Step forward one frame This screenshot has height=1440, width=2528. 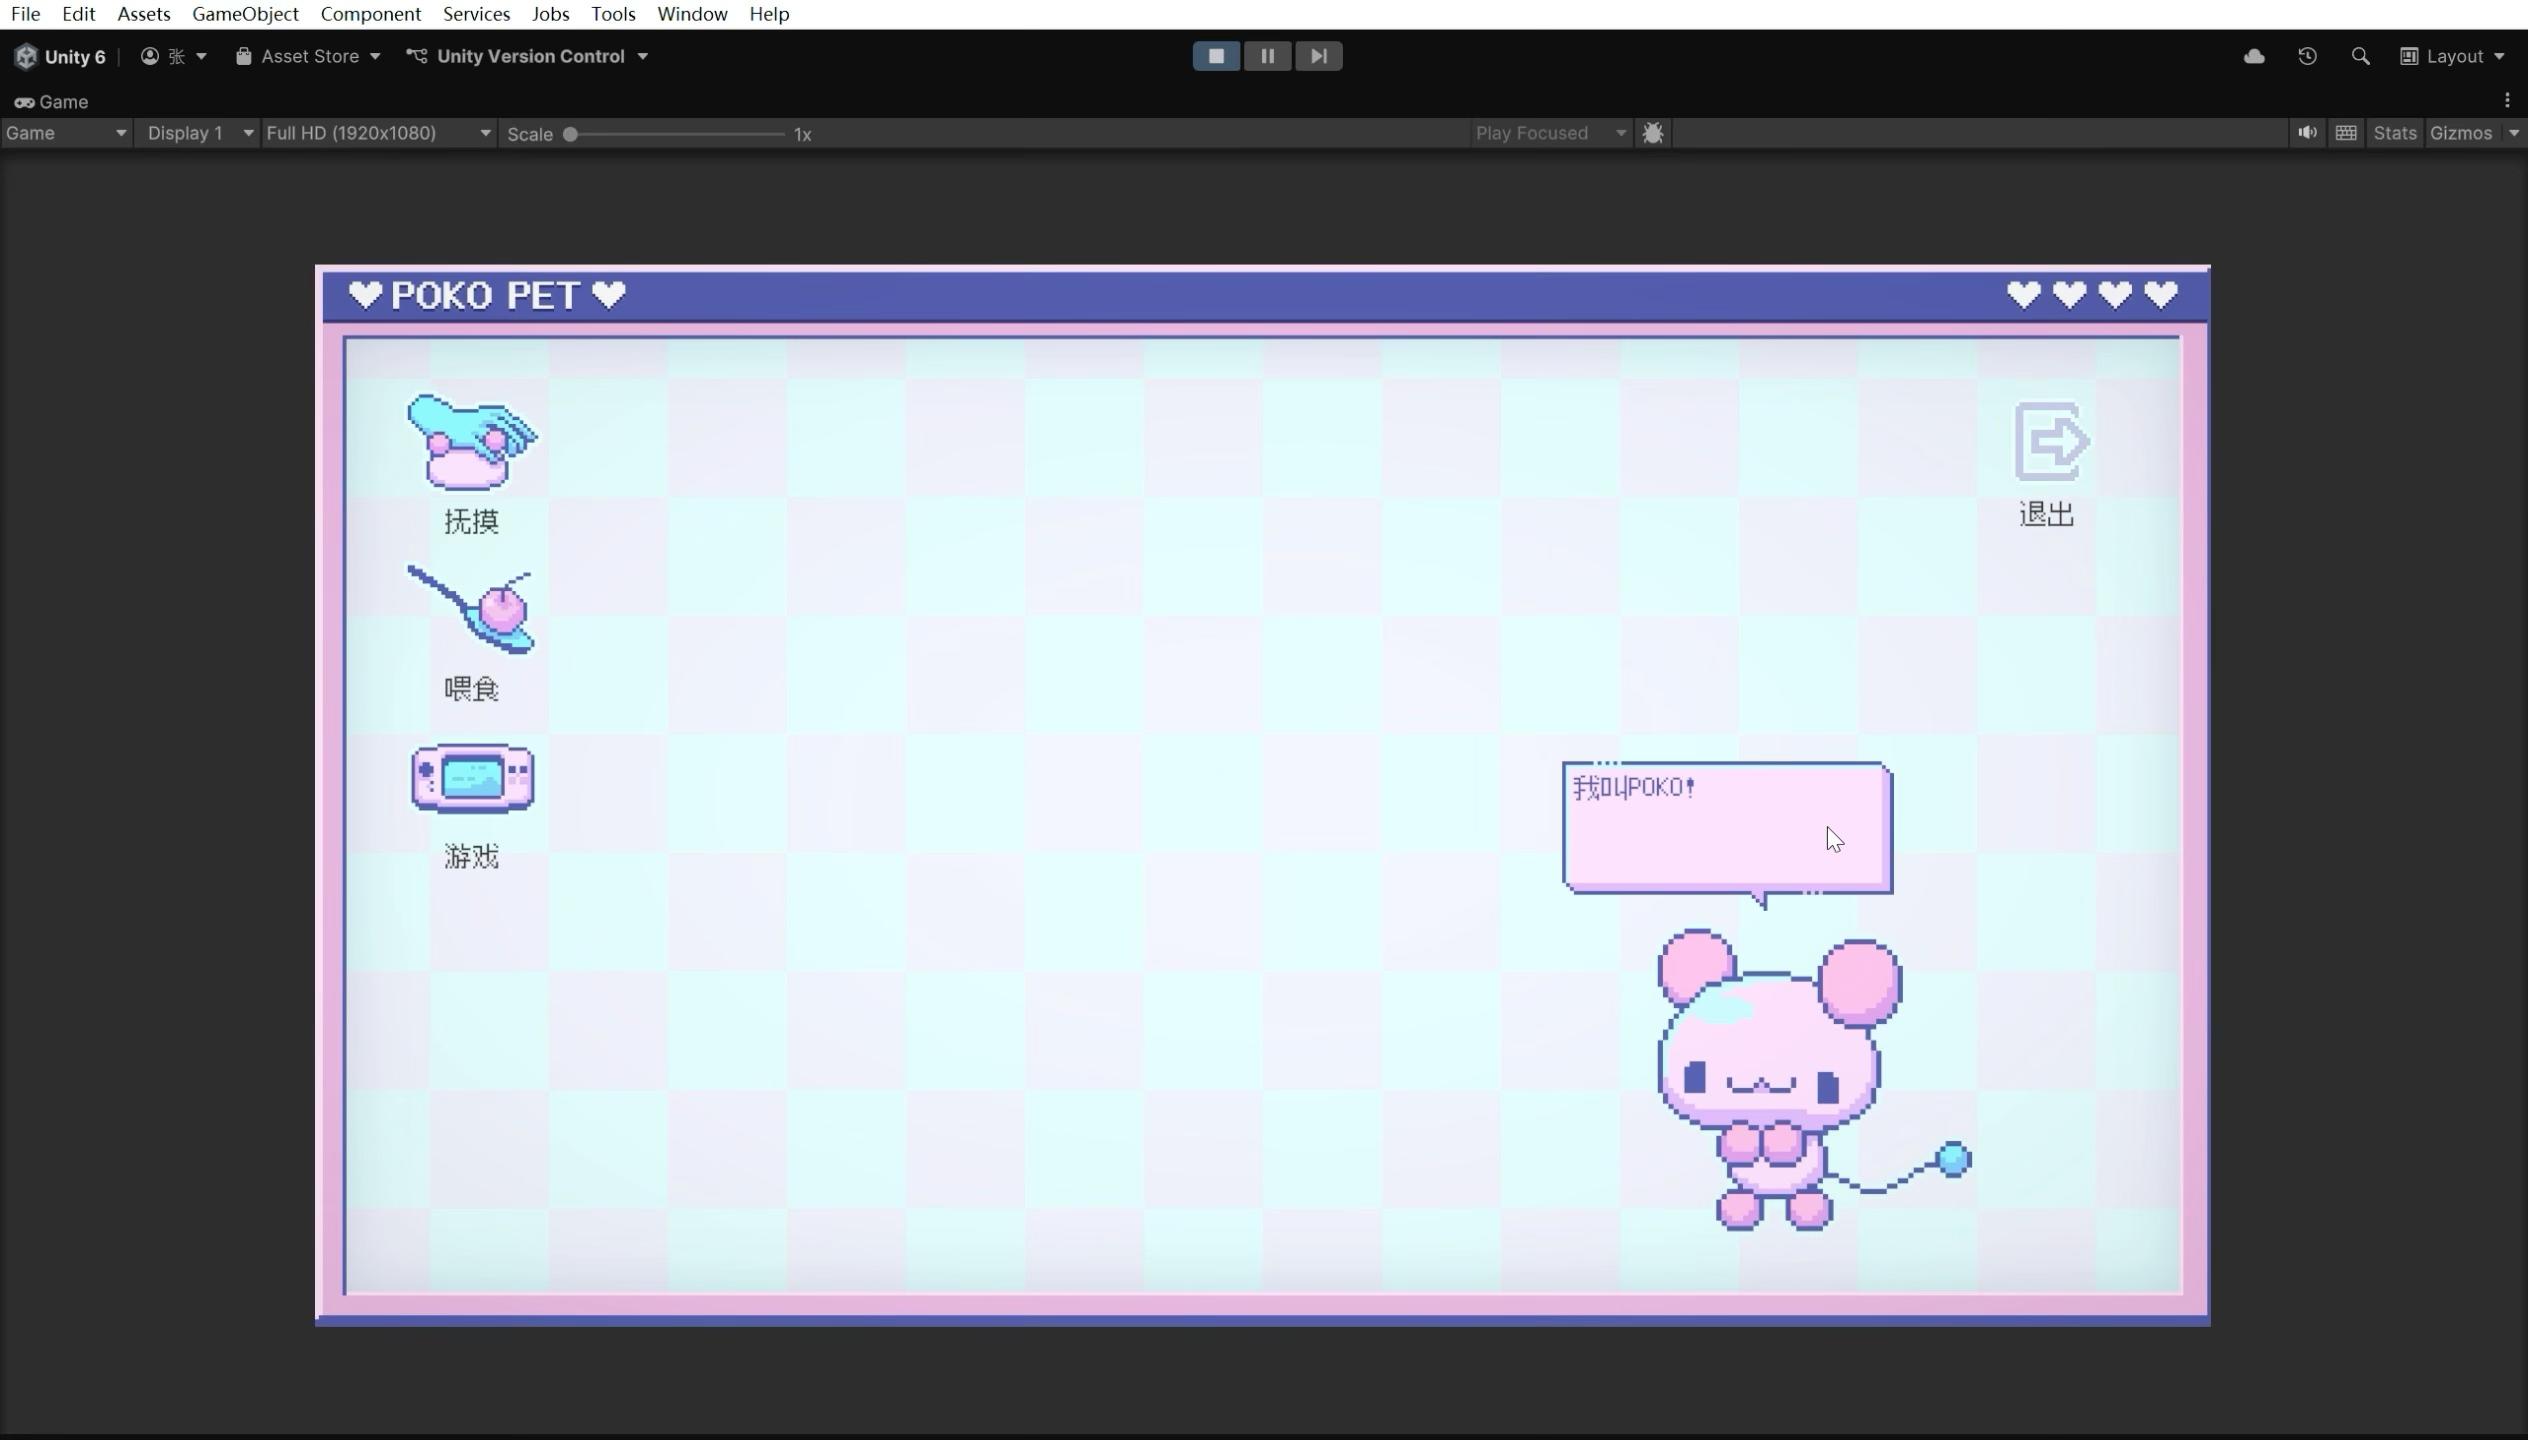(1318, 57)
